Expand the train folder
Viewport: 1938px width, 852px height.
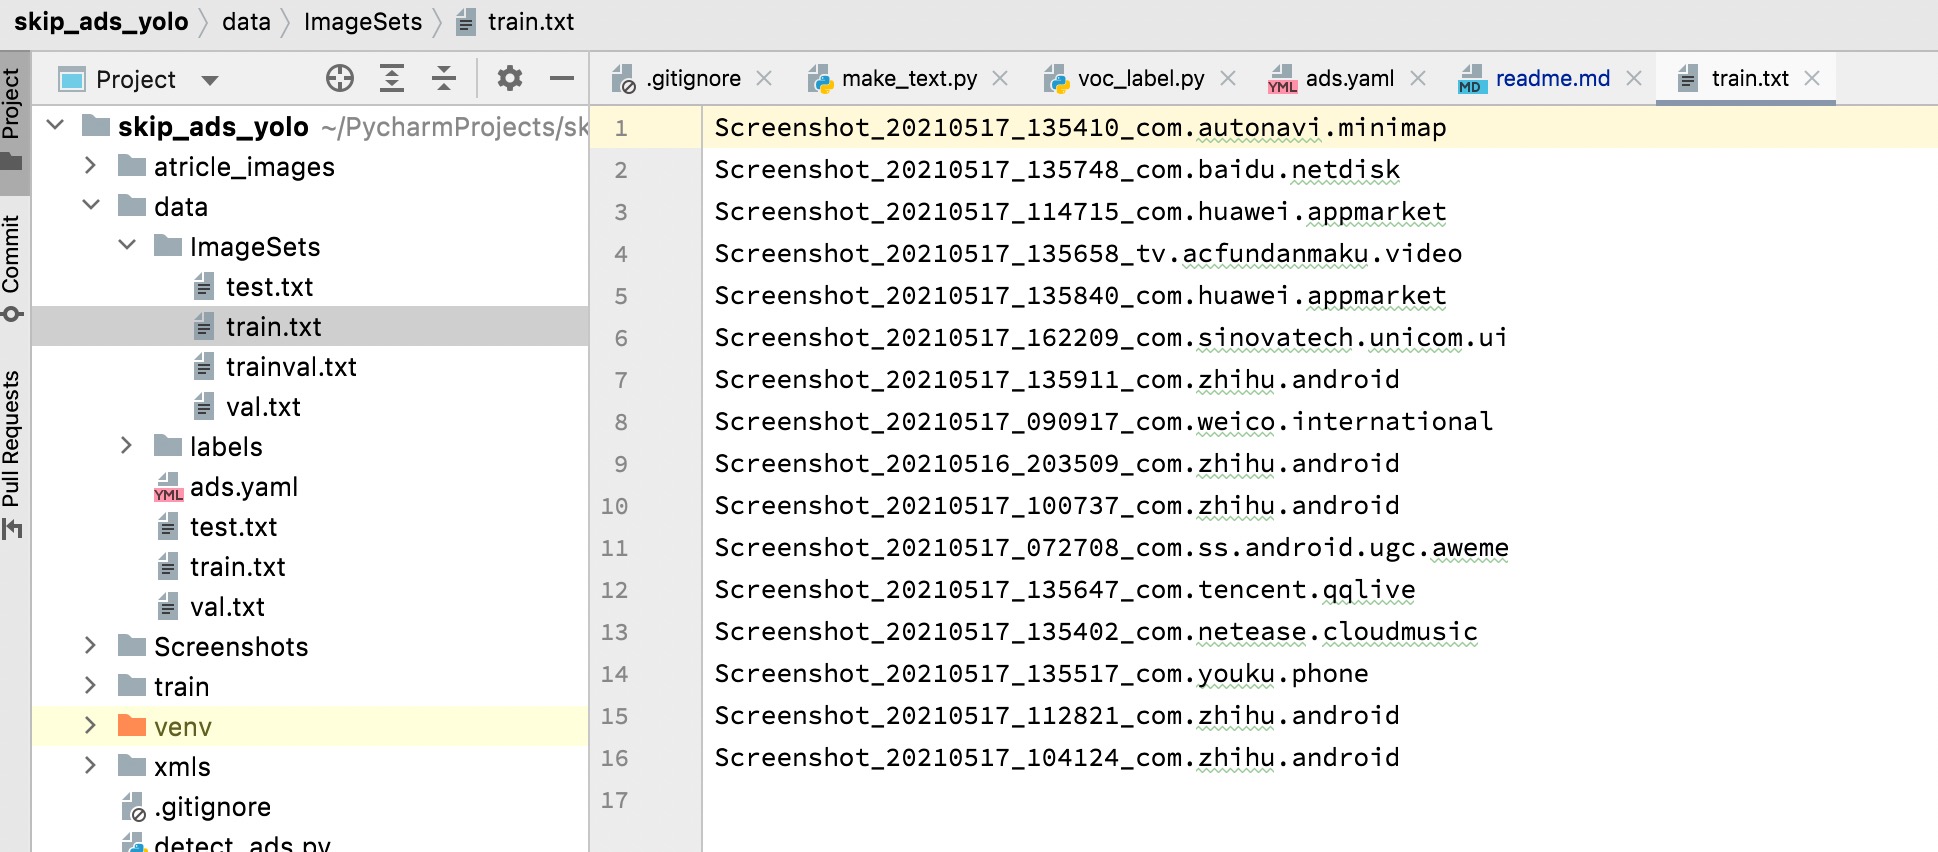point(90,685)
